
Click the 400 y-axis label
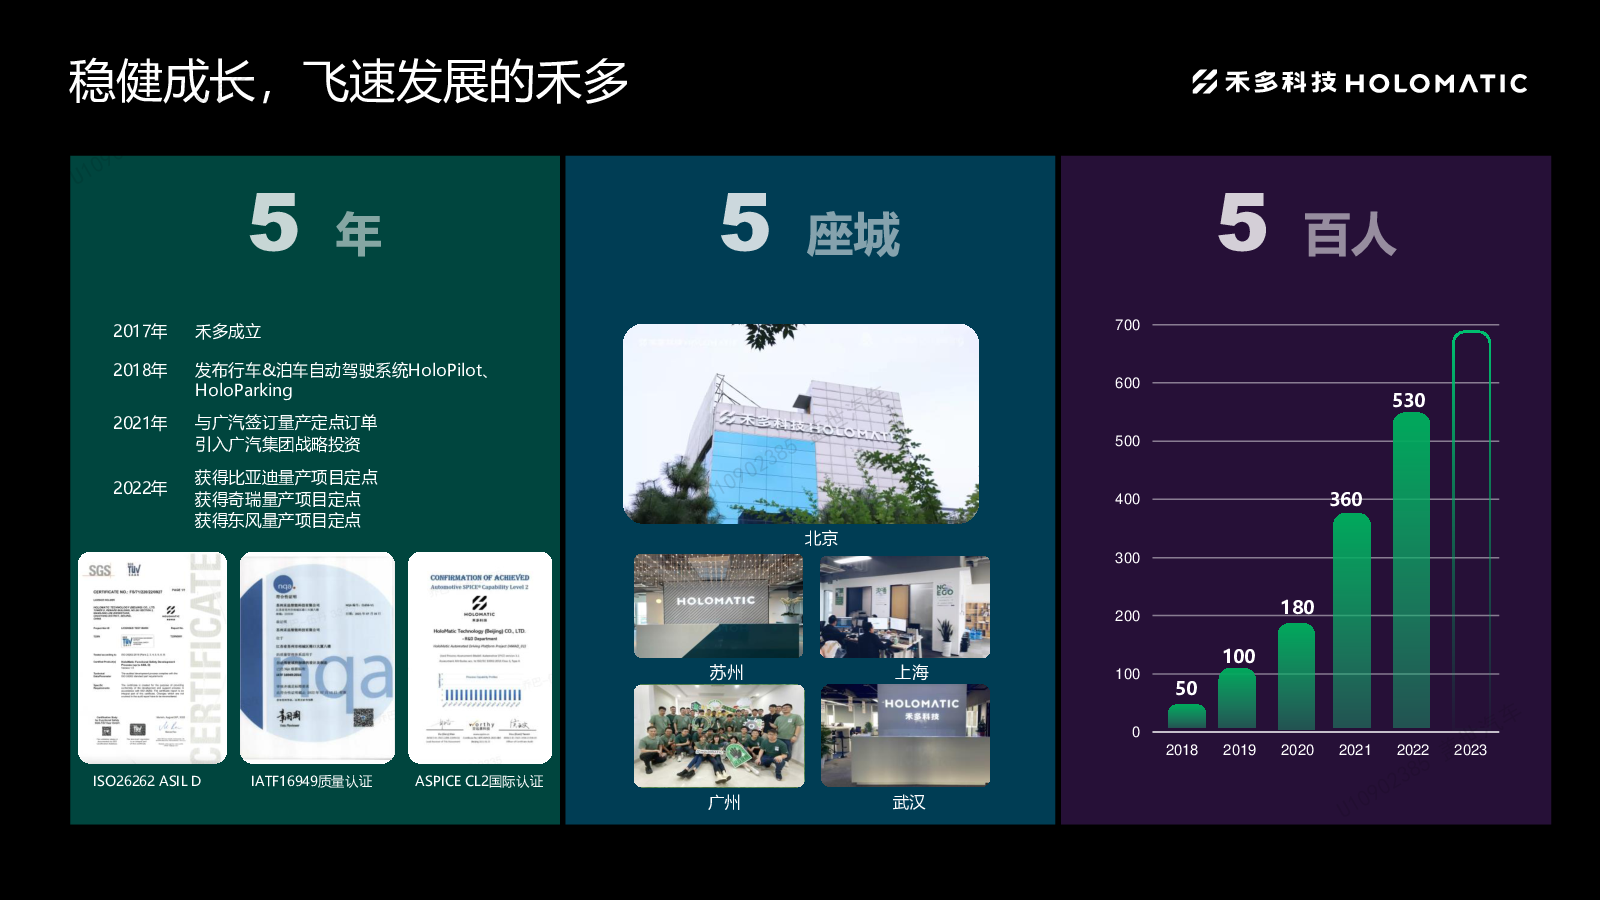click(1127, 499)
